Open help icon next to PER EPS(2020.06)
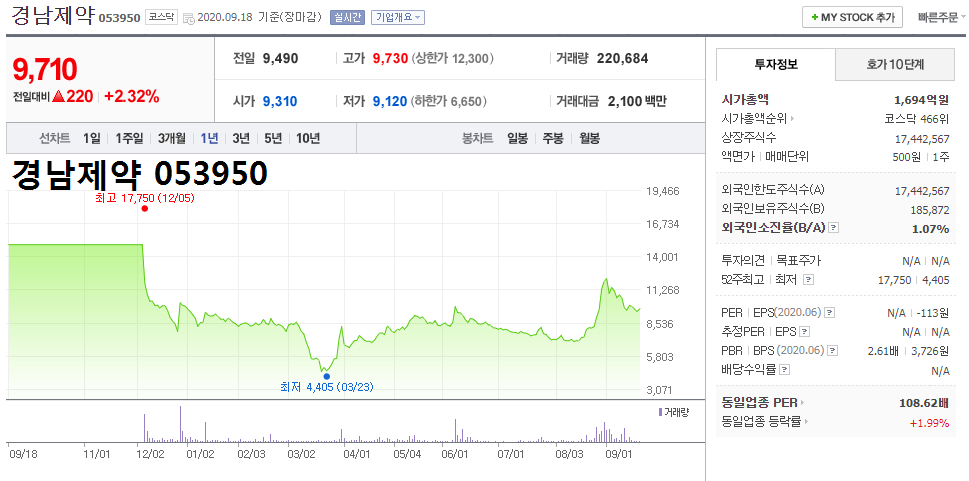 pos(830,312)
